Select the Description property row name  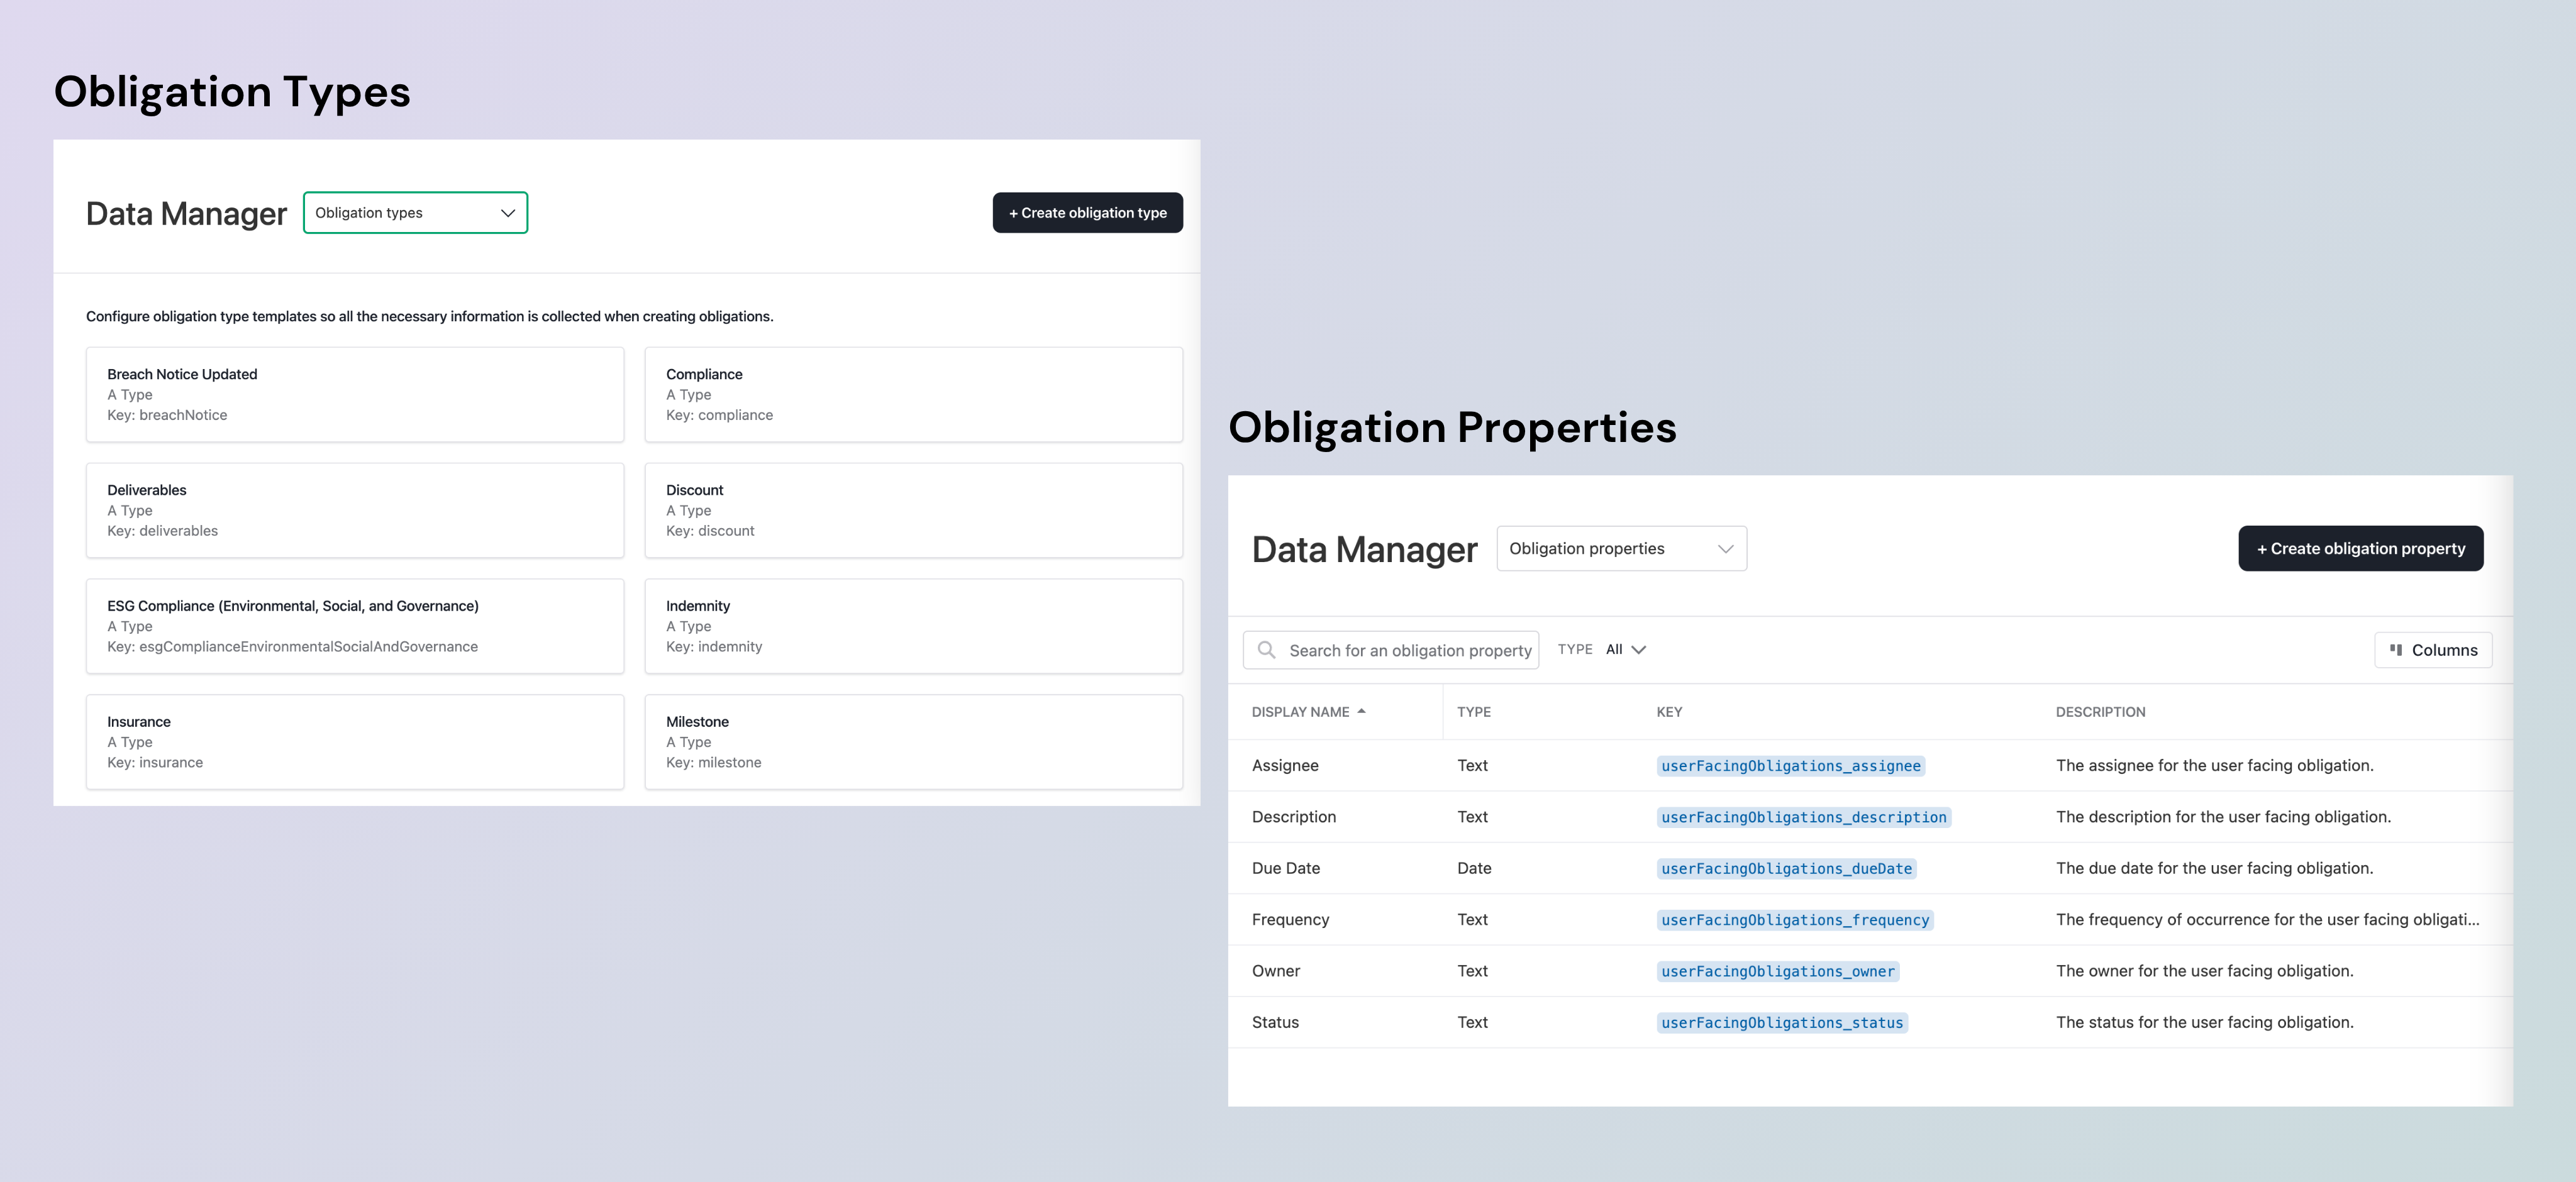pyautogui.click(x=1293, y=817)
